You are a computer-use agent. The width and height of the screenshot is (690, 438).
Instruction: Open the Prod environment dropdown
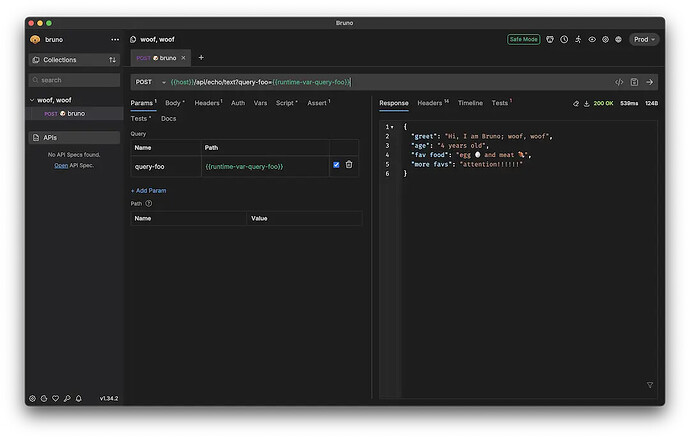(644, 40)
